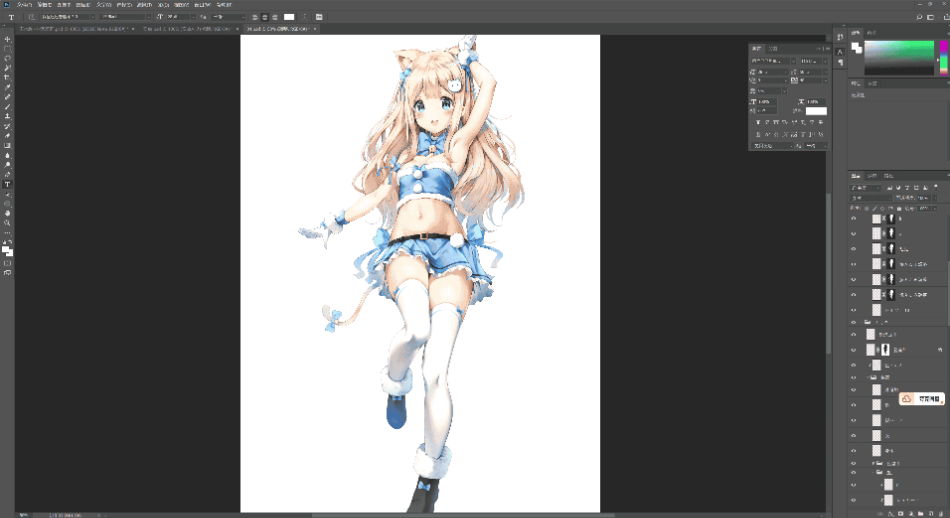Click white color swatch in Character panel

tap(816, 111)
